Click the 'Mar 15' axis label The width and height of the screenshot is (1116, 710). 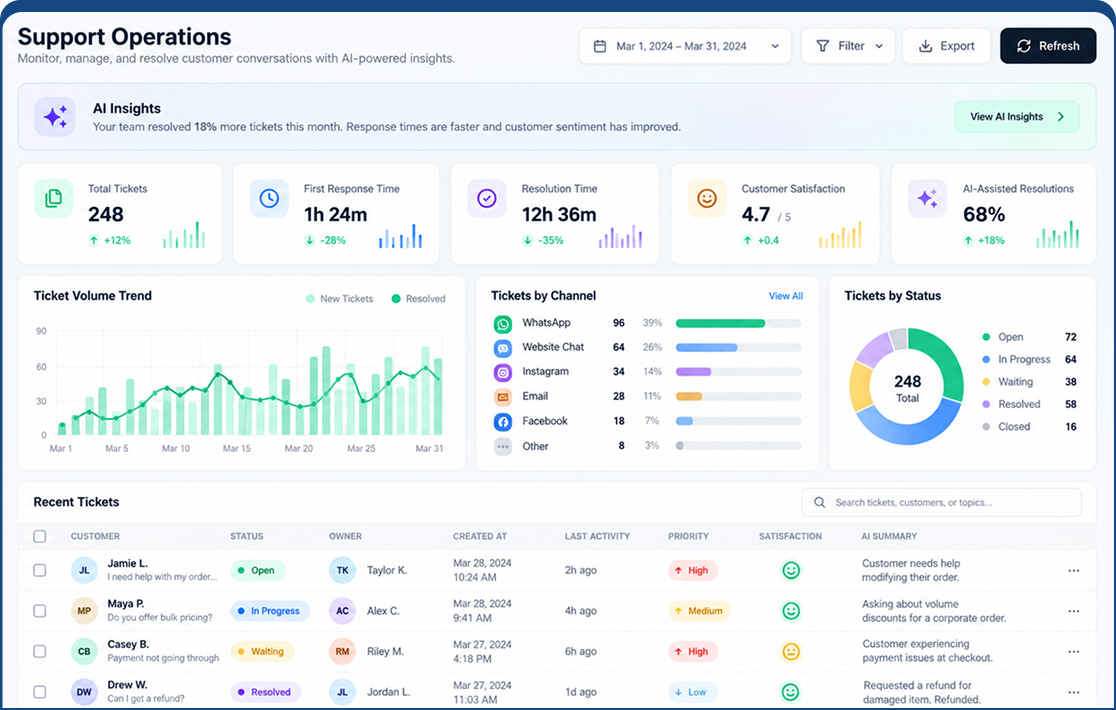tap(237, 449)
